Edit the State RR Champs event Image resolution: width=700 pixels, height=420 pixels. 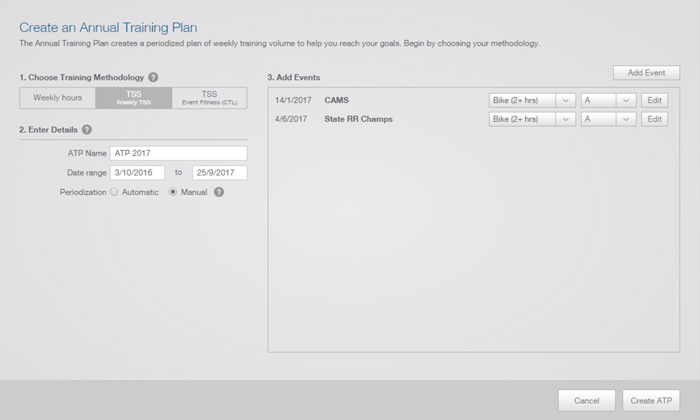pos(654,119)
